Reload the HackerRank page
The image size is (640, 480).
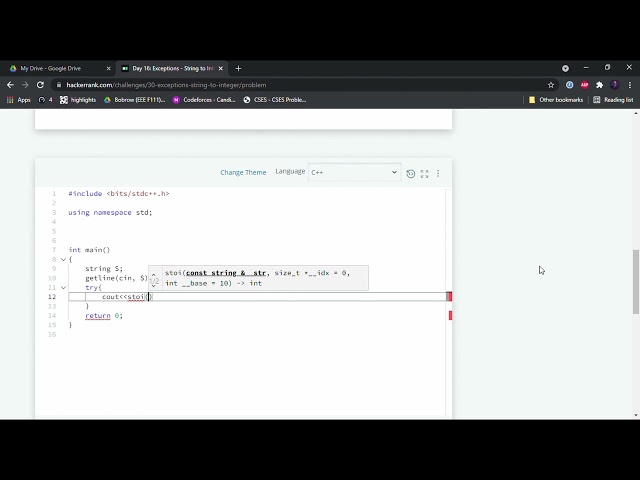40,85
